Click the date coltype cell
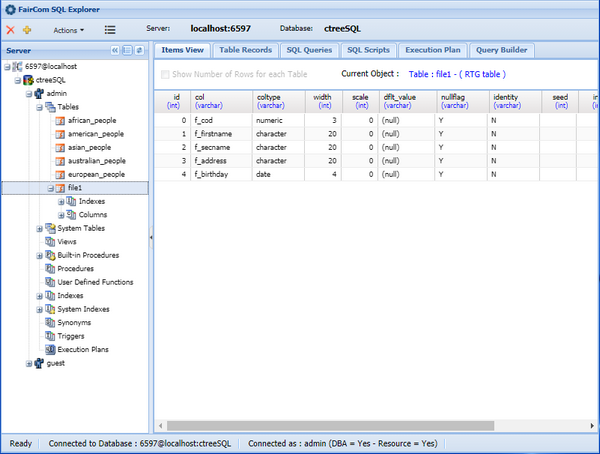The image size is (600, 454). (x=279, y=175)
